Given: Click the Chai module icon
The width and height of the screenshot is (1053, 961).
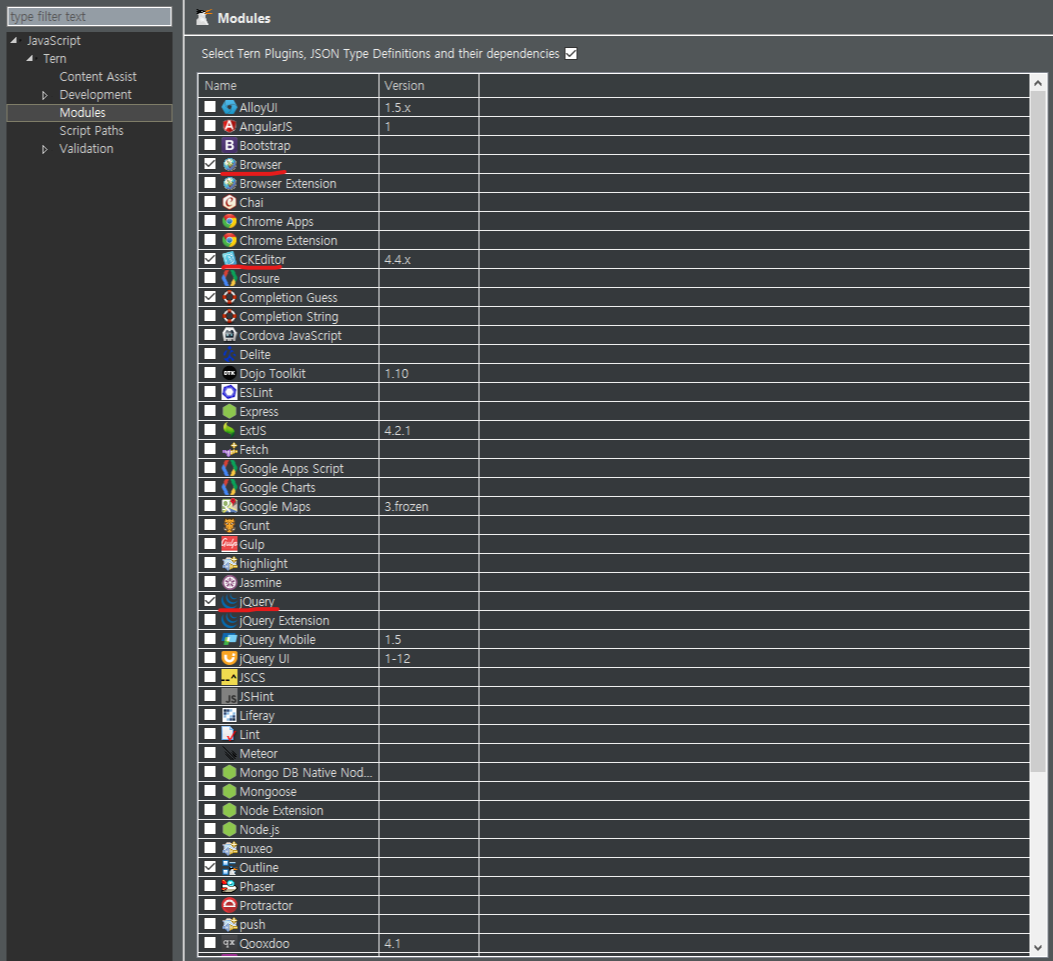Looking at the screenshot, I should coord(229,202).
